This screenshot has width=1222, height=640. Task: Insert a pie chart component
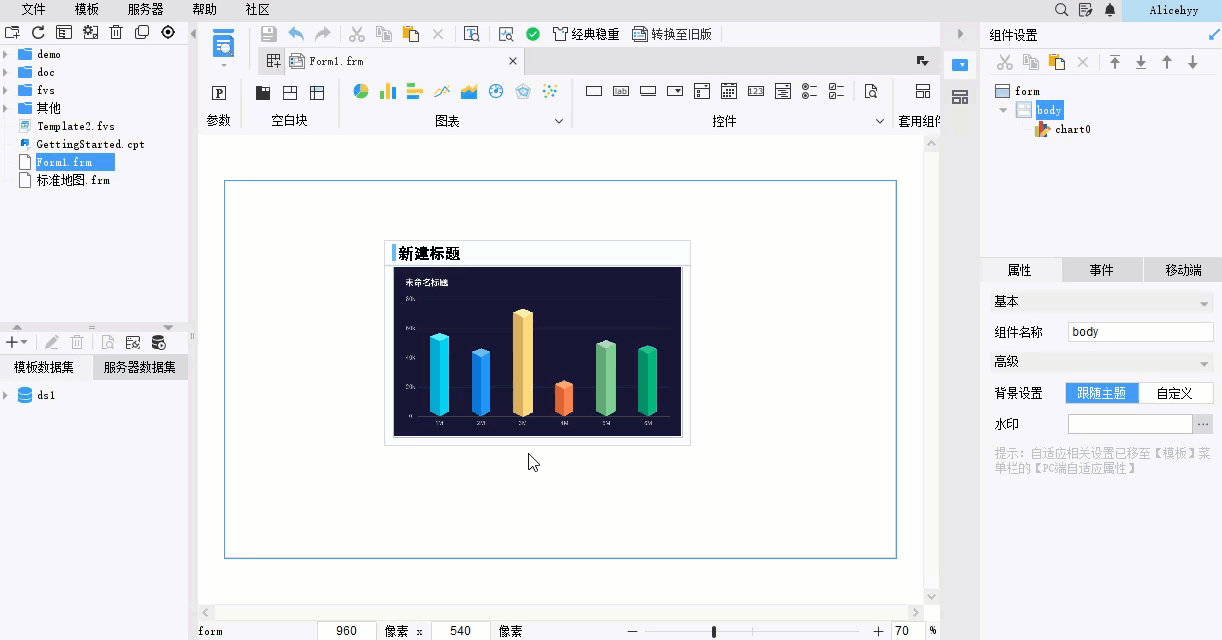pyautogui.click(x=361, y=91)
